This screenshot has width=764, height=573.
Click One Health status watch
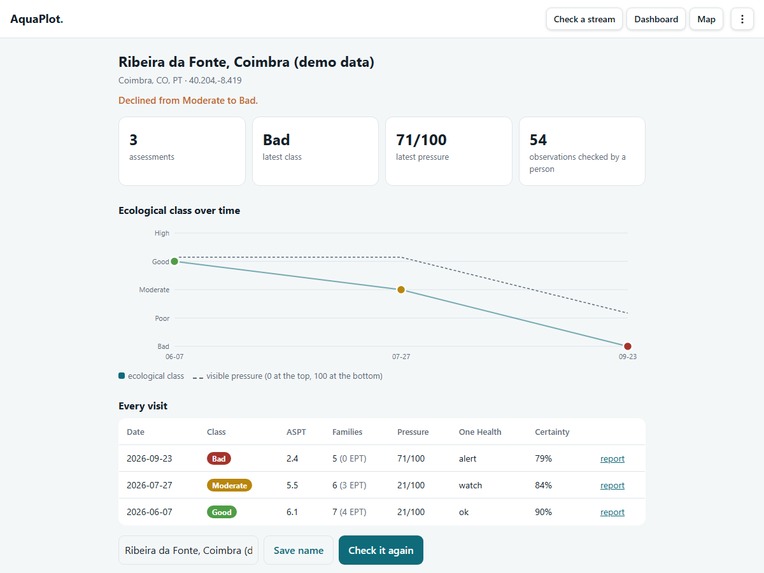pyautogui.click(x=470, y=485)
